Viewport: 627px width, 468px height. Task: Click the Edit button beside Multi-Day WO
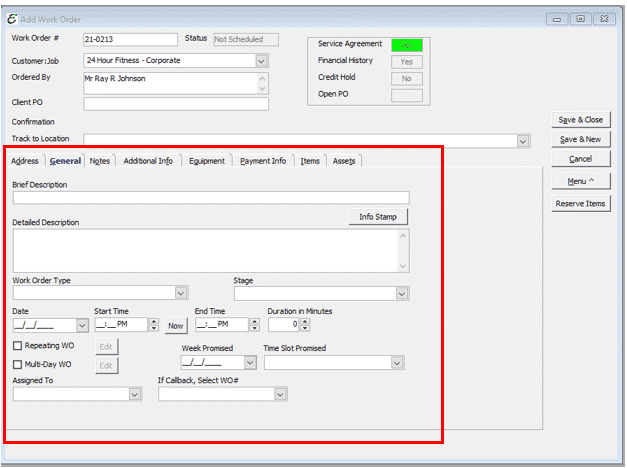tap(107, 366)
